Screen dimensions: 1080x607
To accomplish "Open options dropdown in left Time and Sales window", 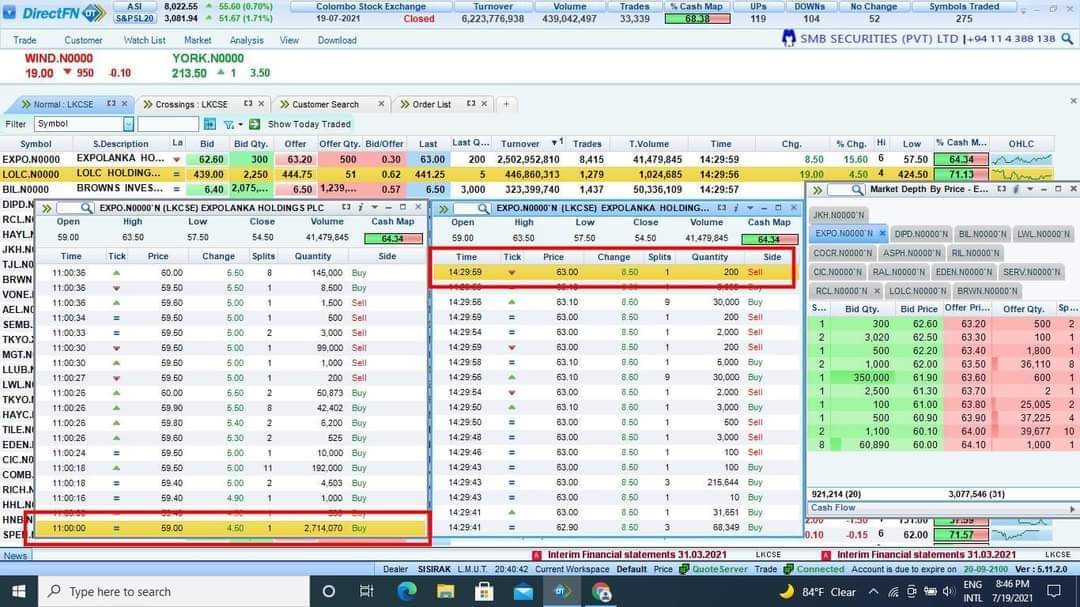I will point(375,207).
